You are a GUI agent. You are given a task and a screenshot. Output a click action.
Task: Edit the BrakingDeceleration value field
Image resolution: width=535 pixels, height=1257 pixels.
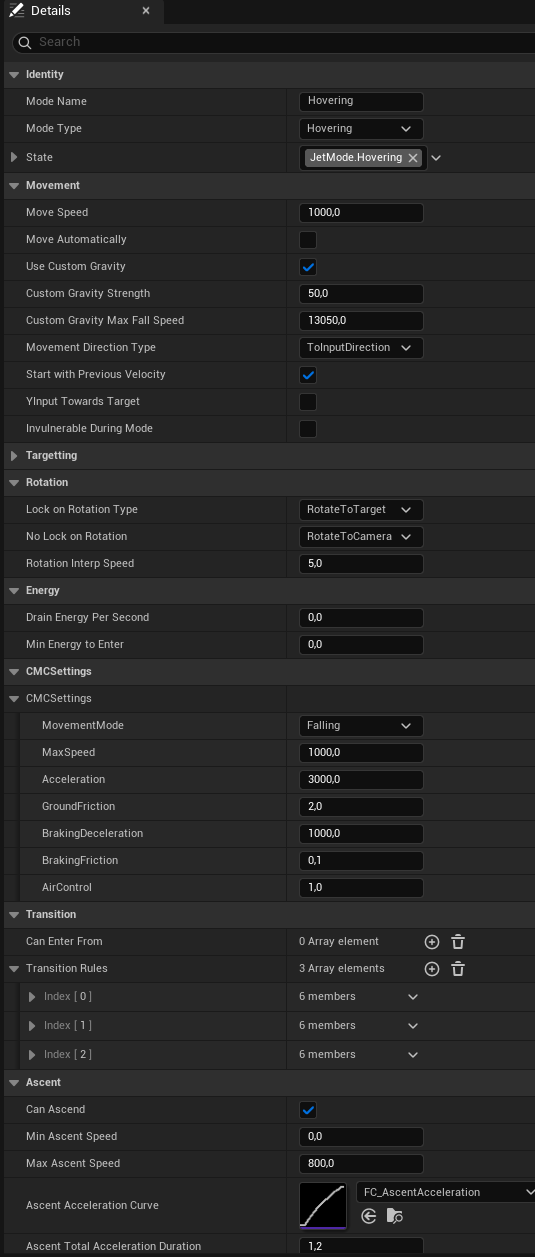tap(361, 834)
